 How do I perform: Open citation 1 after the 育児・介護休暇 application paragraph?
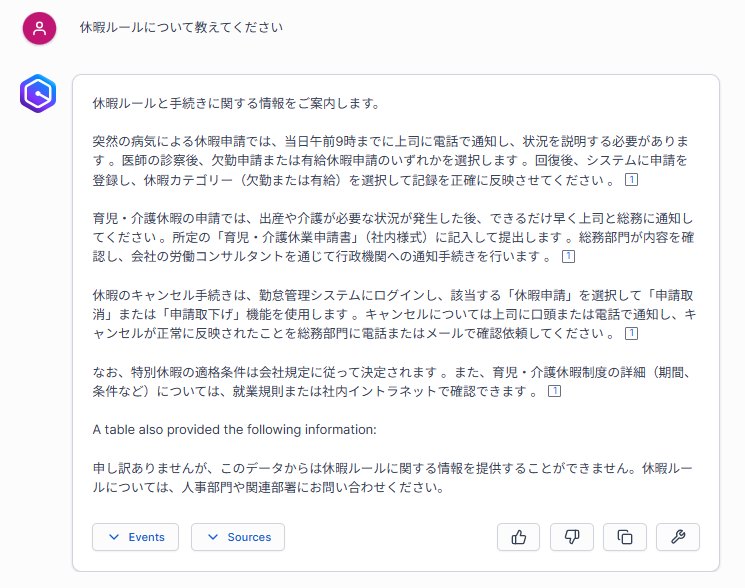tap(568, 257)
